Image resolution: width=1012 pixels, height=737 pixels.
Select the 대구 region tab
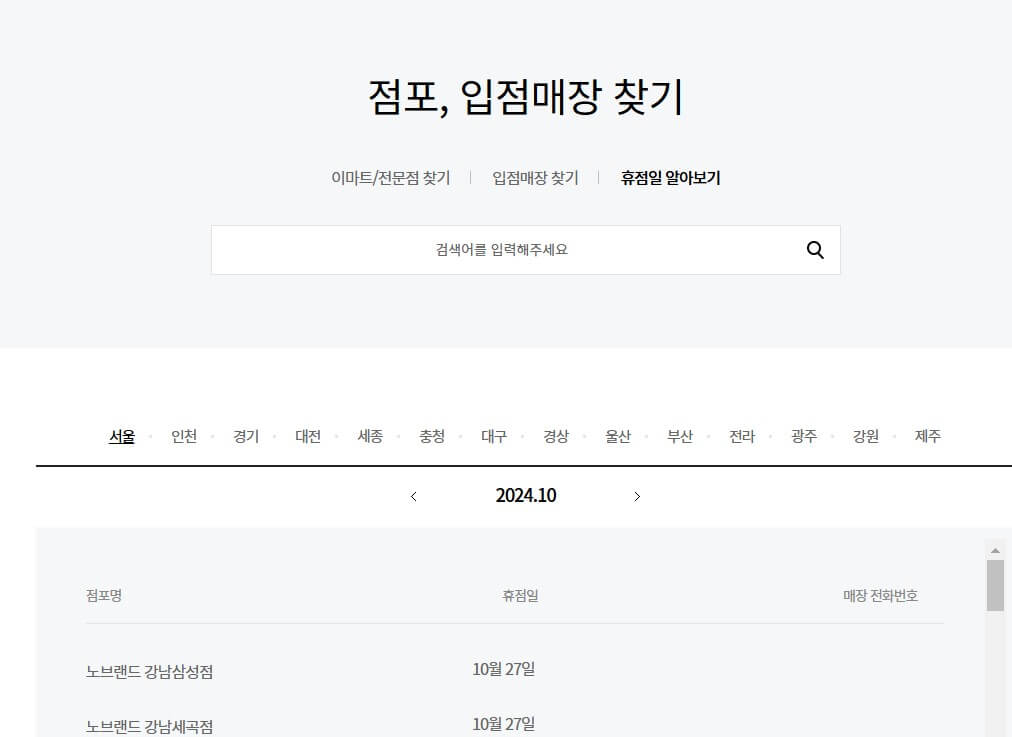point(494,435)
